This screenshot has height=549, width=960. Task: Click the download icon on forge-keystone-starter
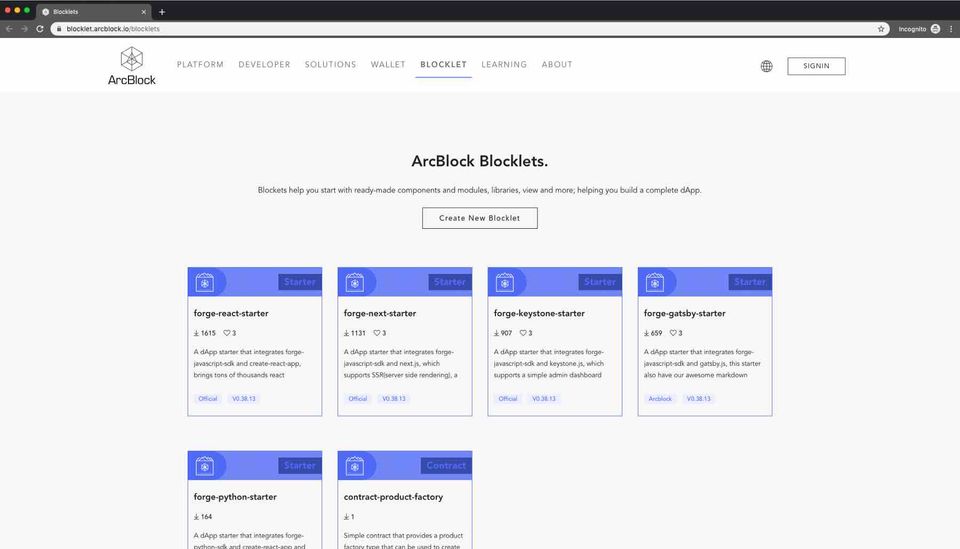(497, 333)
